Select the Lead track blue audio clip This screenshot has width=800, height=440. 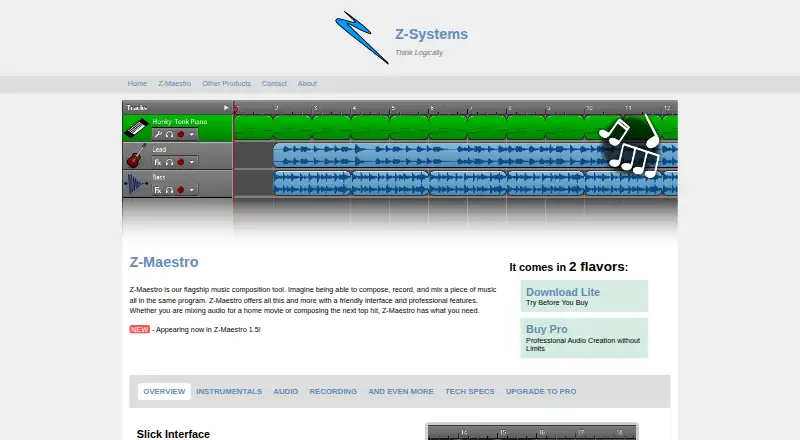(476, 155)
